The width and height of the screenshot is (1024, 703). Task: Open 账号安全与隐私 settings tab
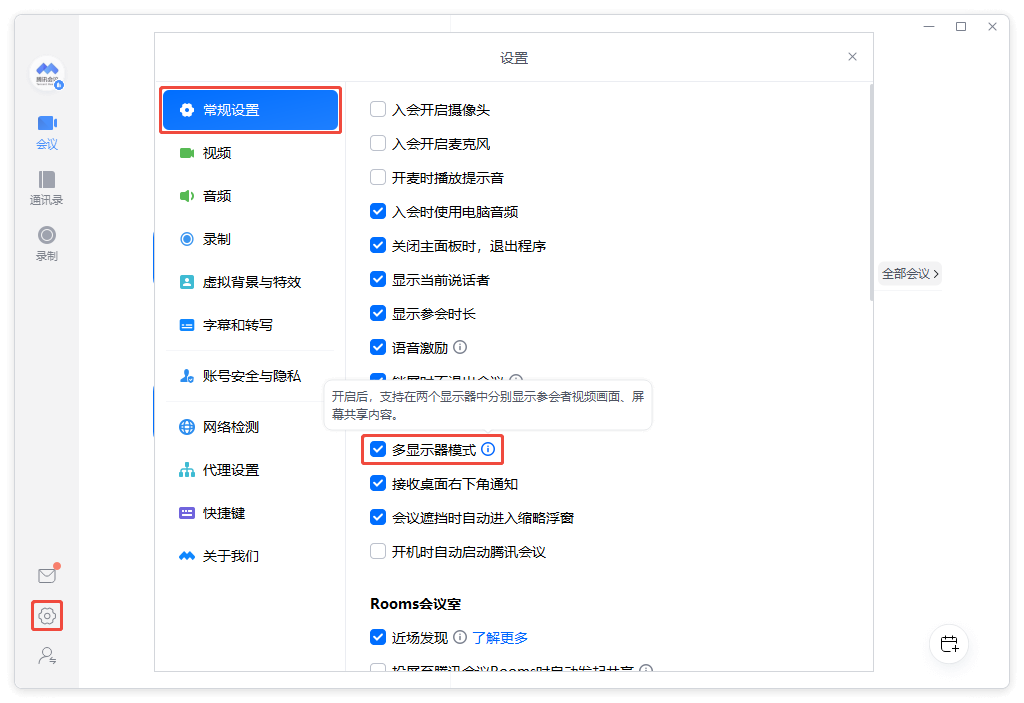251,376
